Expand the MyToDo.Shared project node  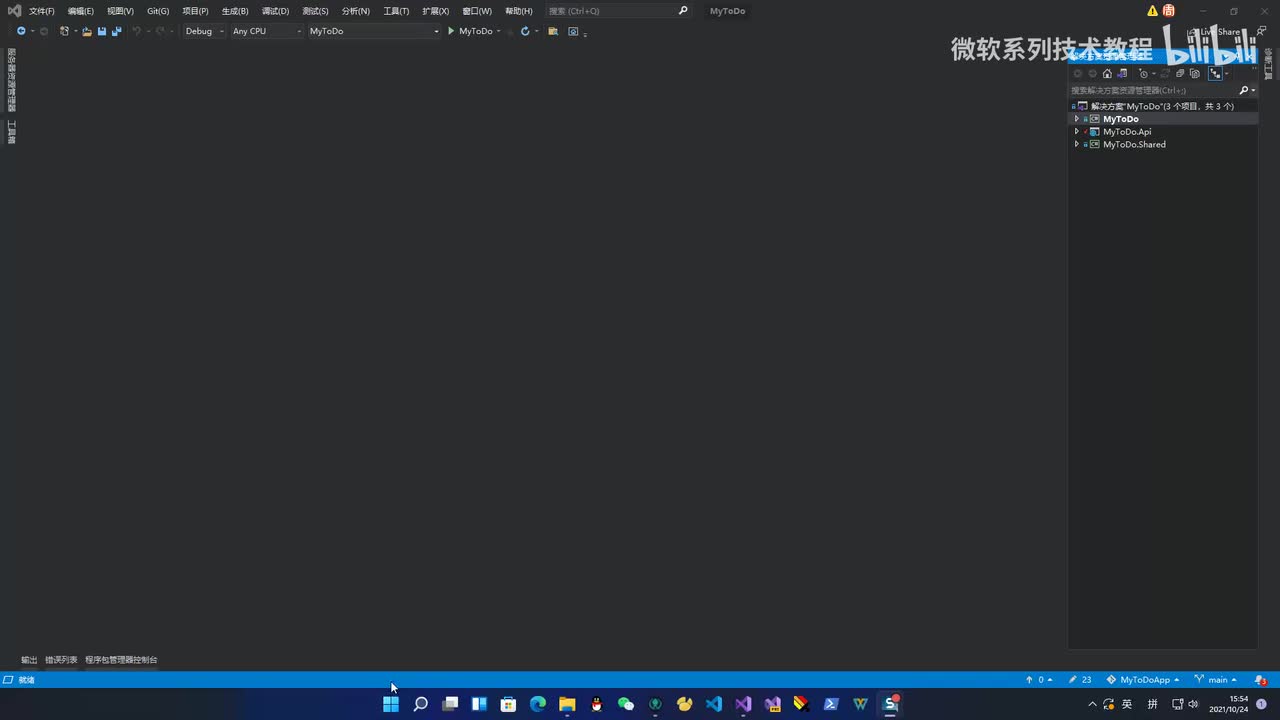1076,145
